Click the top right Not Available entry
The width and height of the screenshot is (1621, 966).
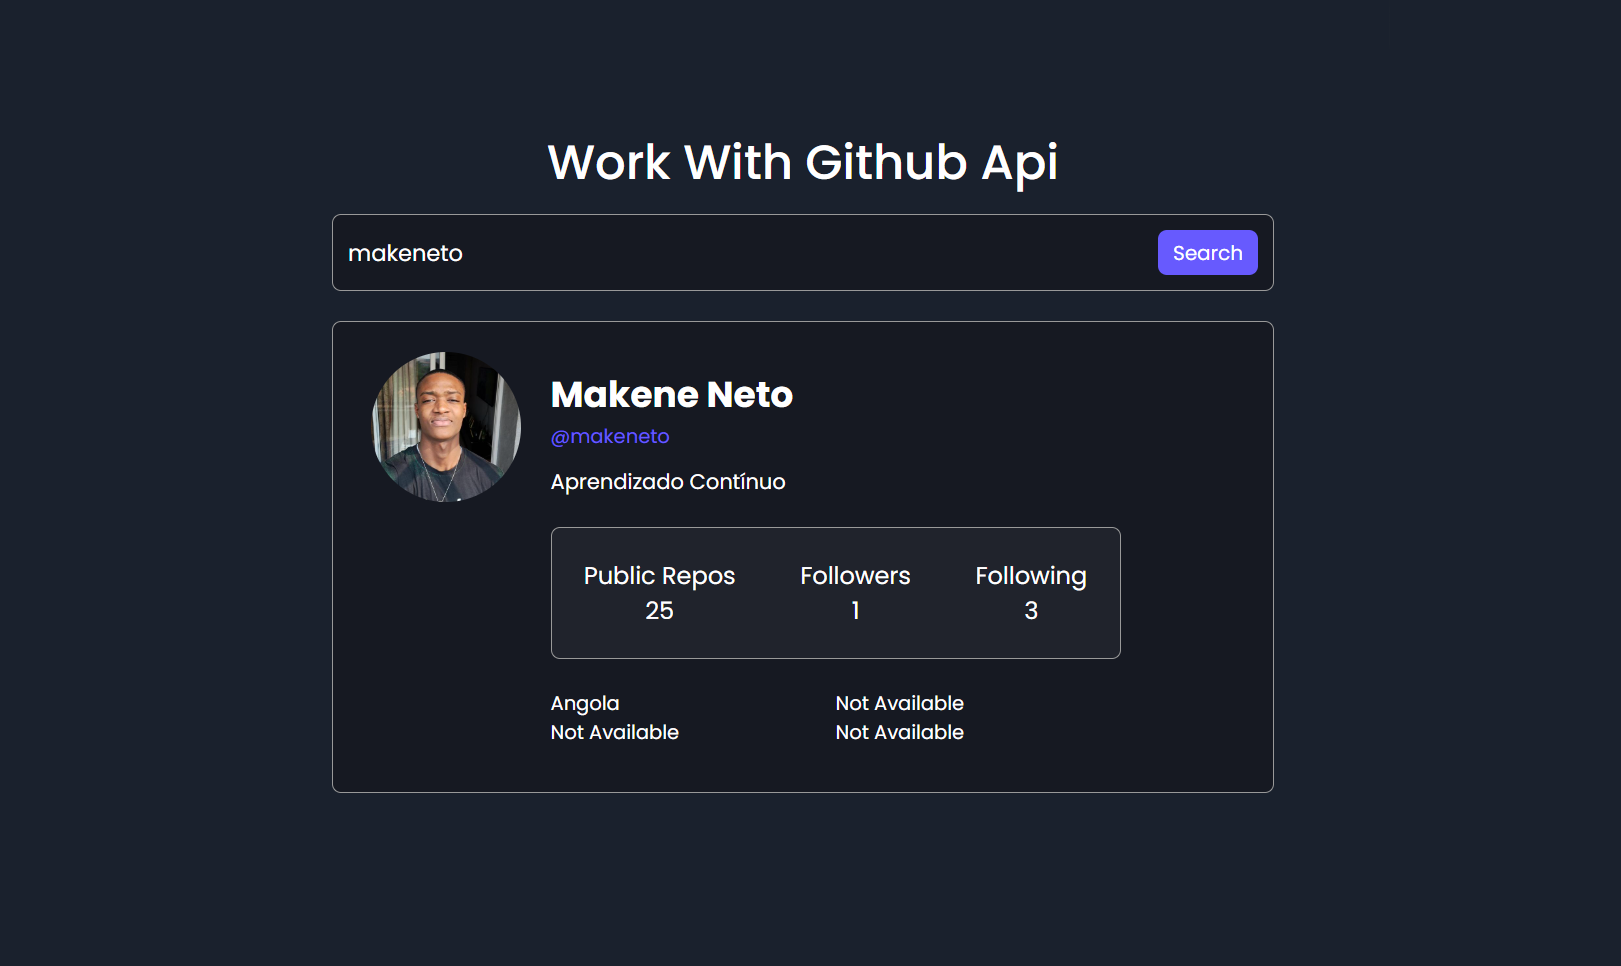[899, 703]
